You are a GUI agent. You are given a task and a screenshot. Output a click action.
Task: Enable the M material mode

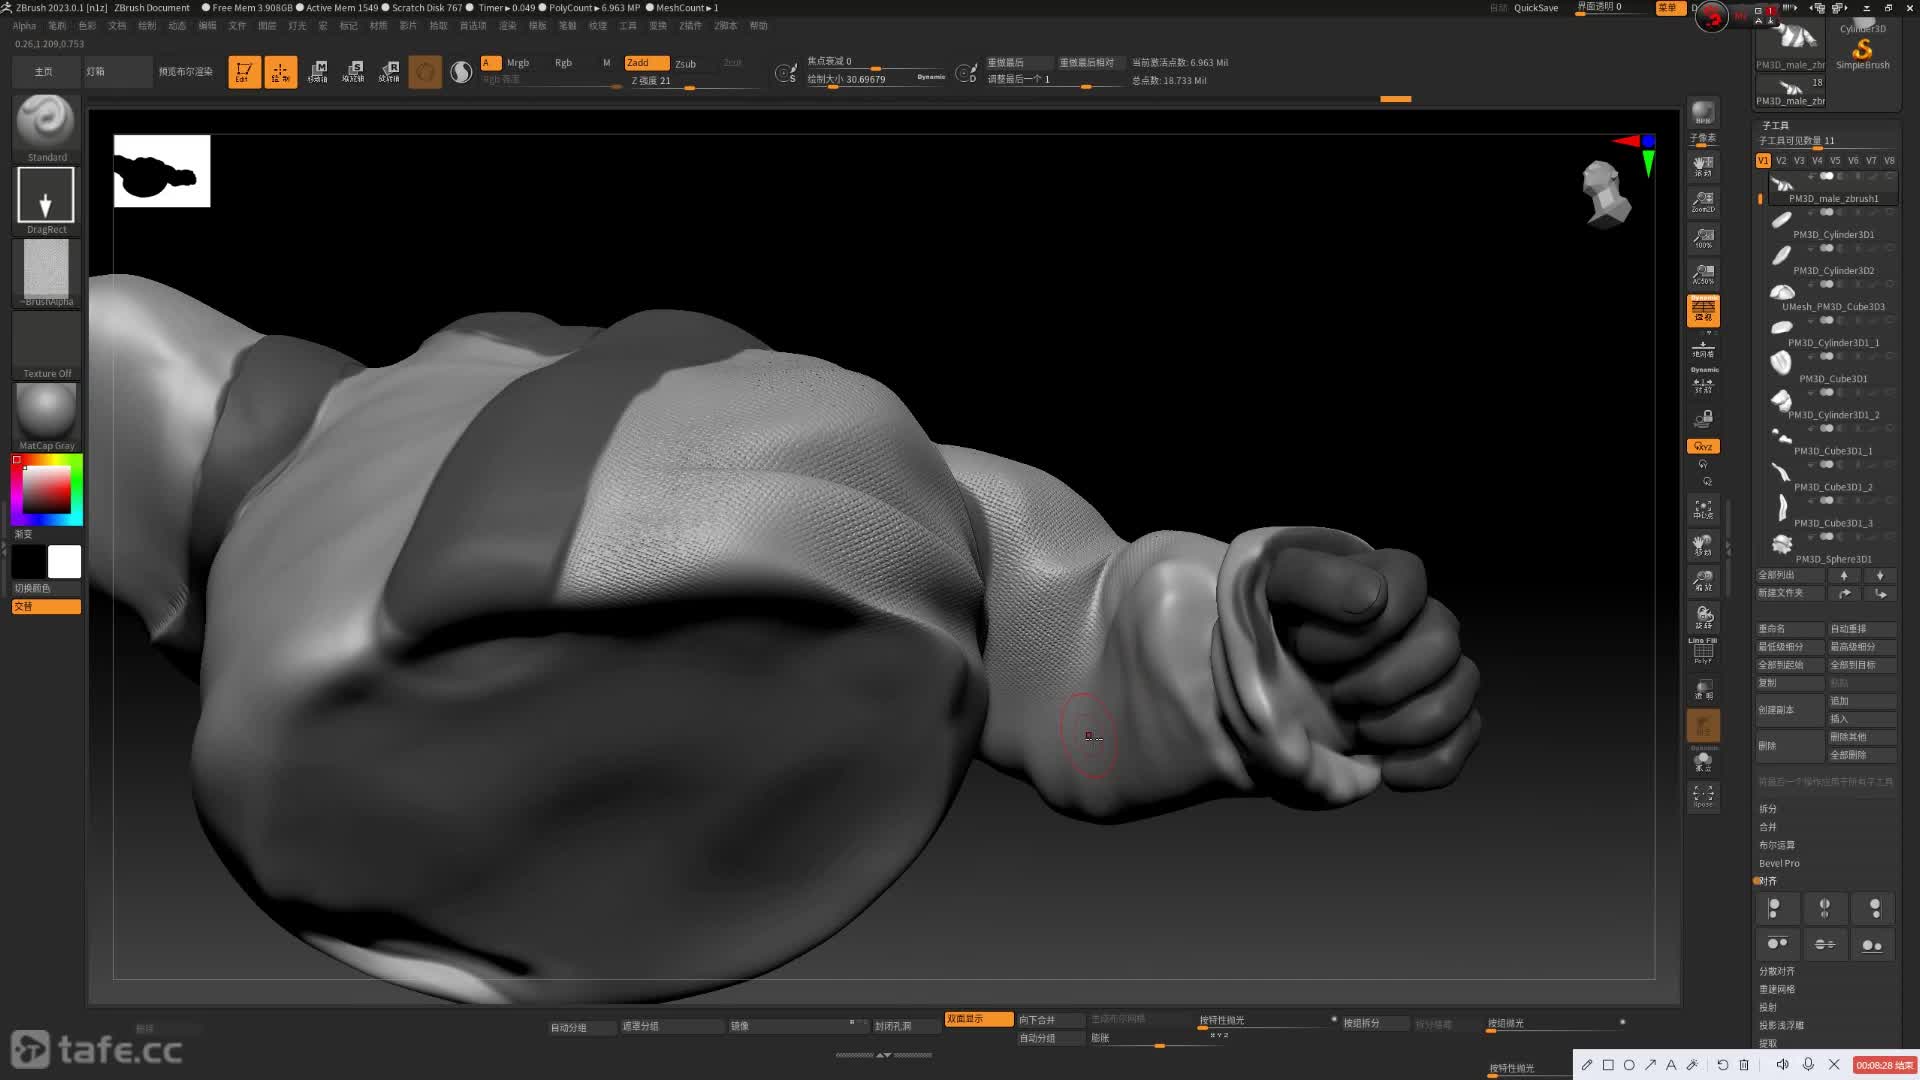(606, 62)
